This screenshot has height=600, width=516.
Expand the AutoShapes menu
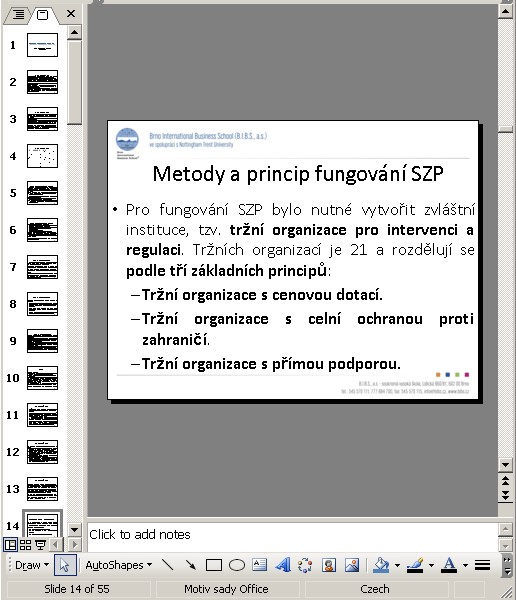[118, 565]
